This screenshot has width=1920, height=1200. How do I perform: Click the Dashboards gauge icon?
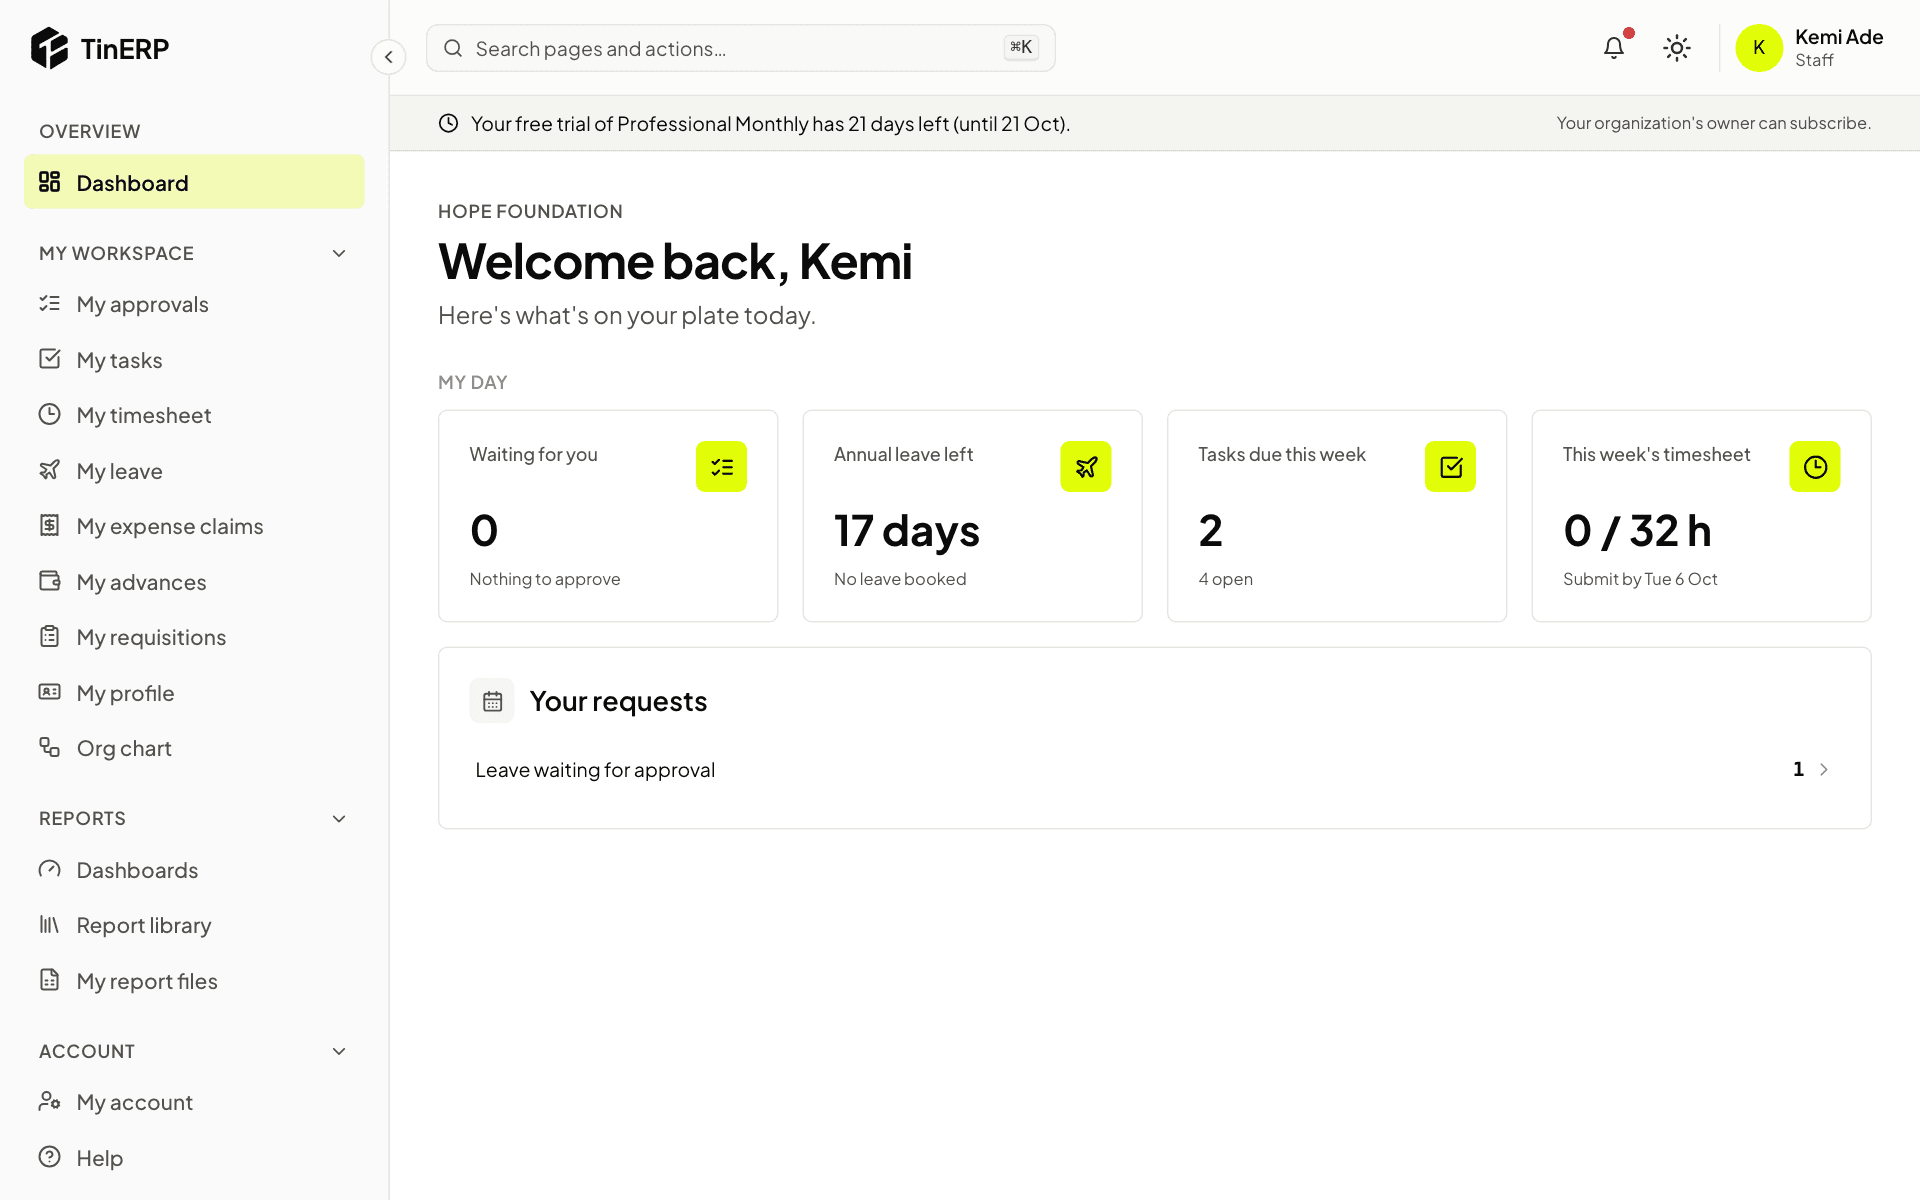49,869
